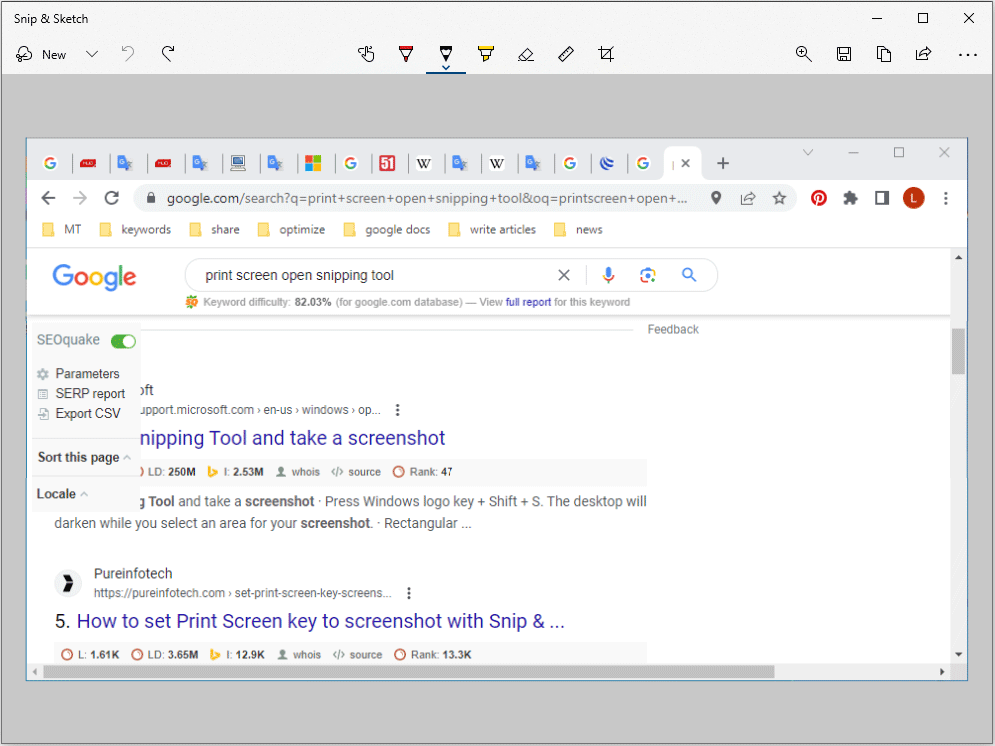Click the horizontal scrollbar thumb in the snip
995x746 pixels.
coord(409,671)
